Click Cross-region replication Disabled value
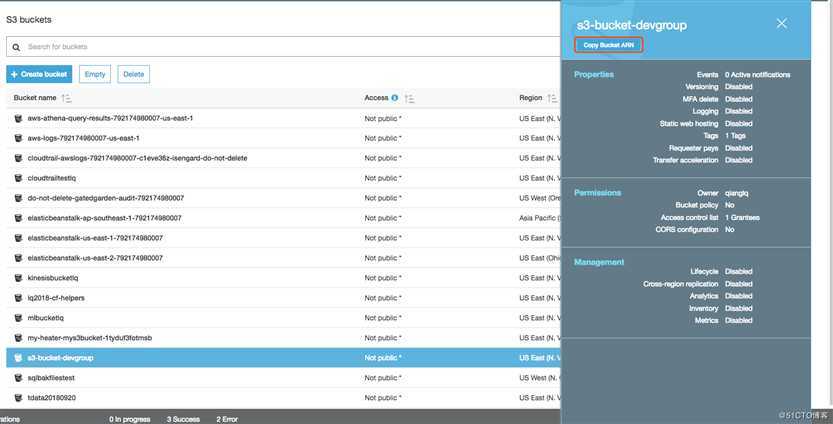 738,284
